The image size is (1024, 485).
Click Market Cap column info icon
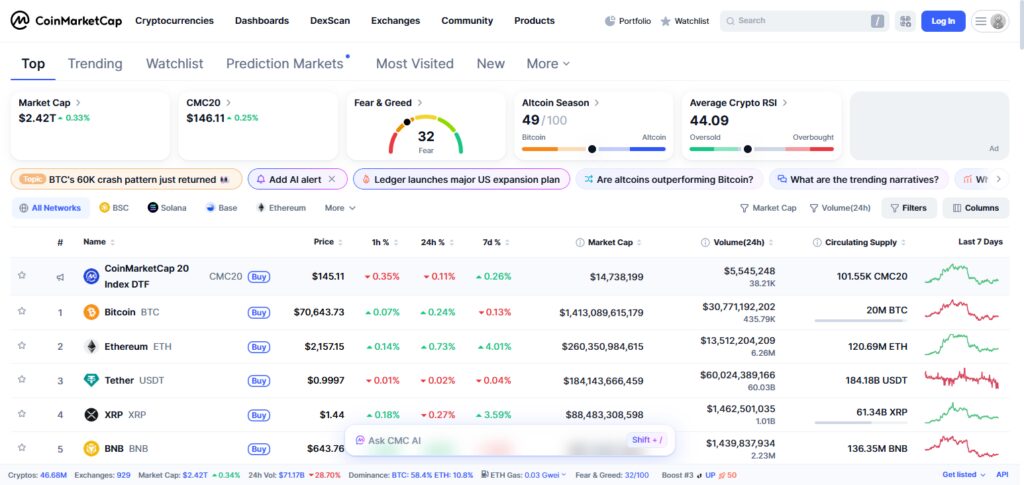580,243
